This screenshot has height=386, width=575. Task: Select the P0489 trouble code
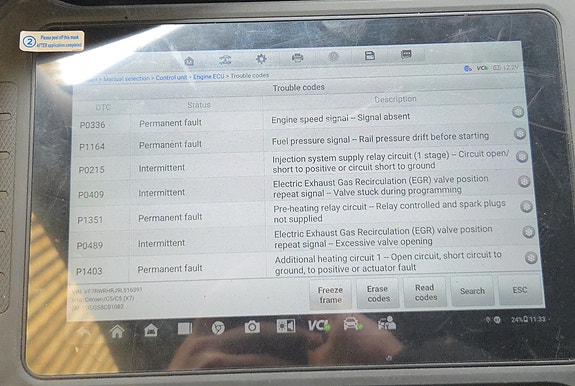(x=89, y=245)
